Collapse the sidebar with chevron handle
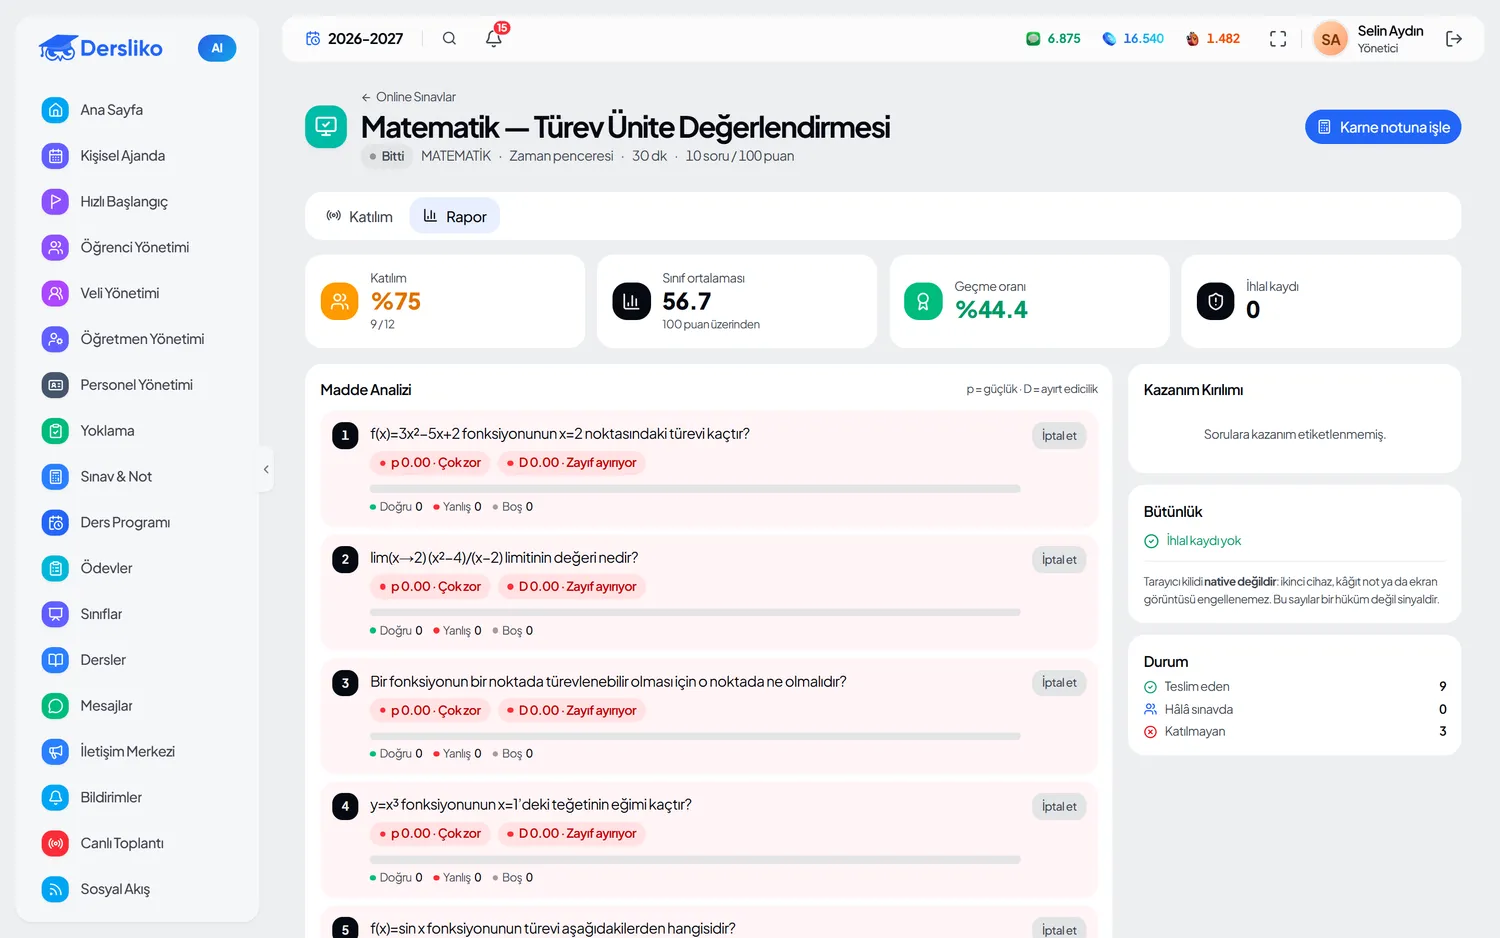The width and height of the screenshot is (1500, 938). coord(266,469)
